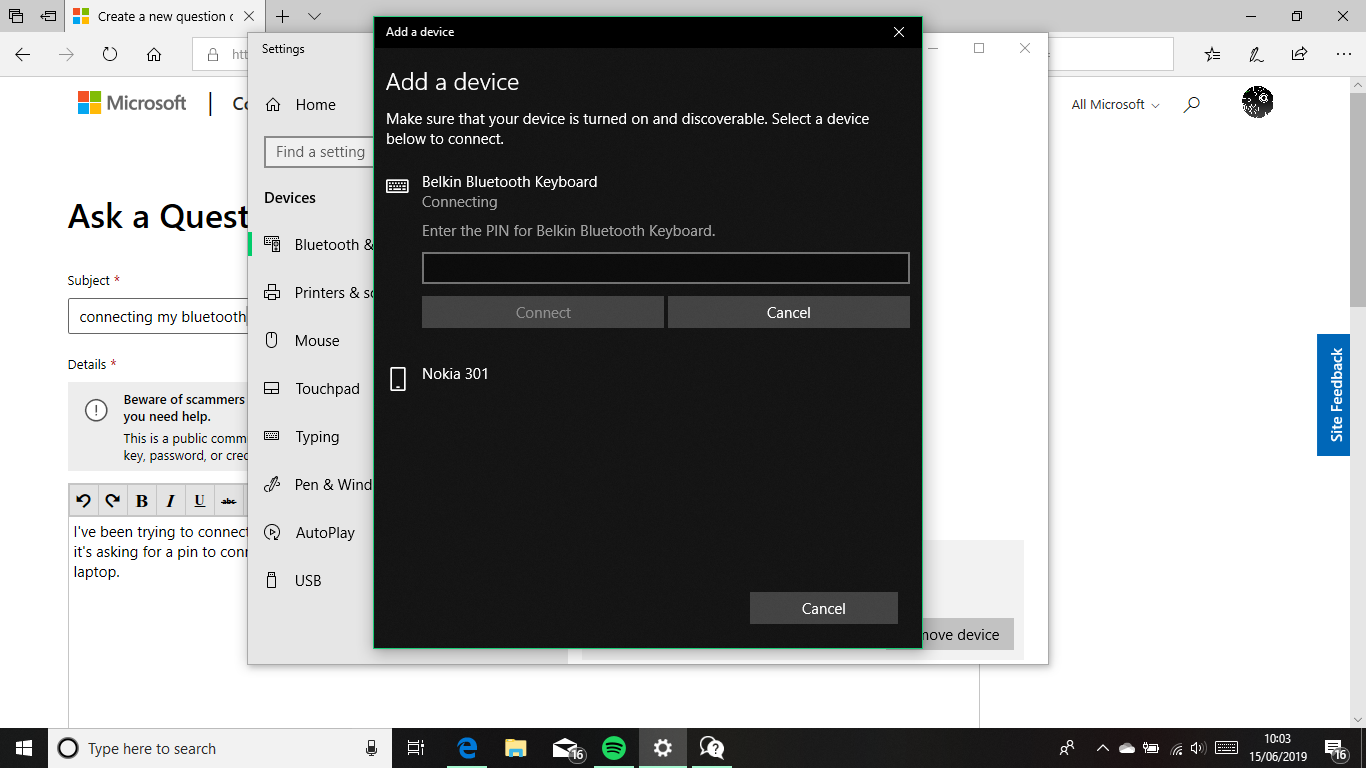Toggle Bold in the editor toolbar

[x=142, y=501]
